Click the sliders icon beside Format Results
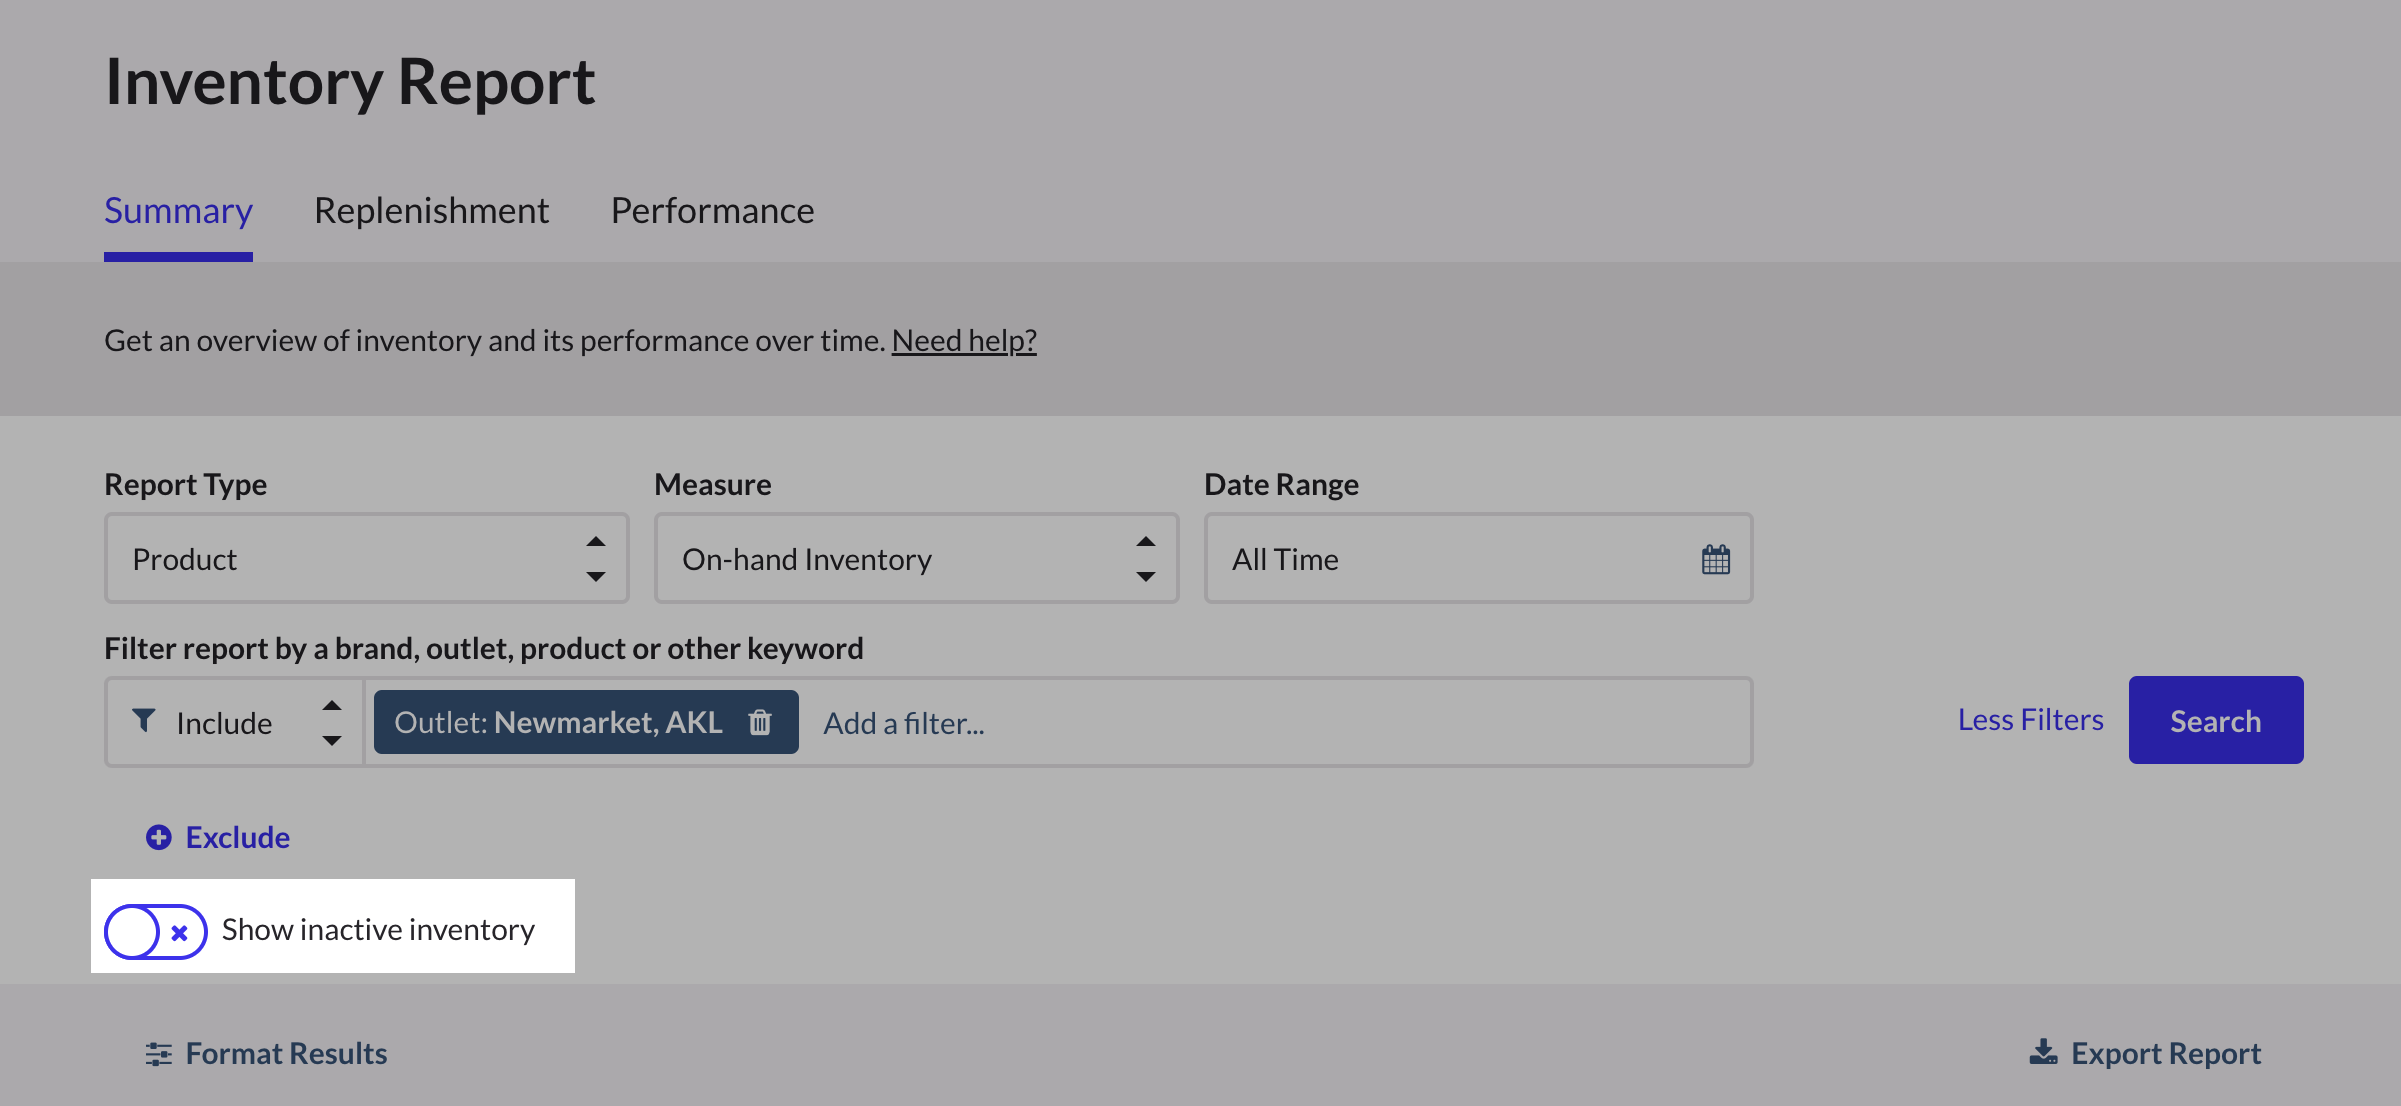2401x1106 pixels. pos(158,1052)
